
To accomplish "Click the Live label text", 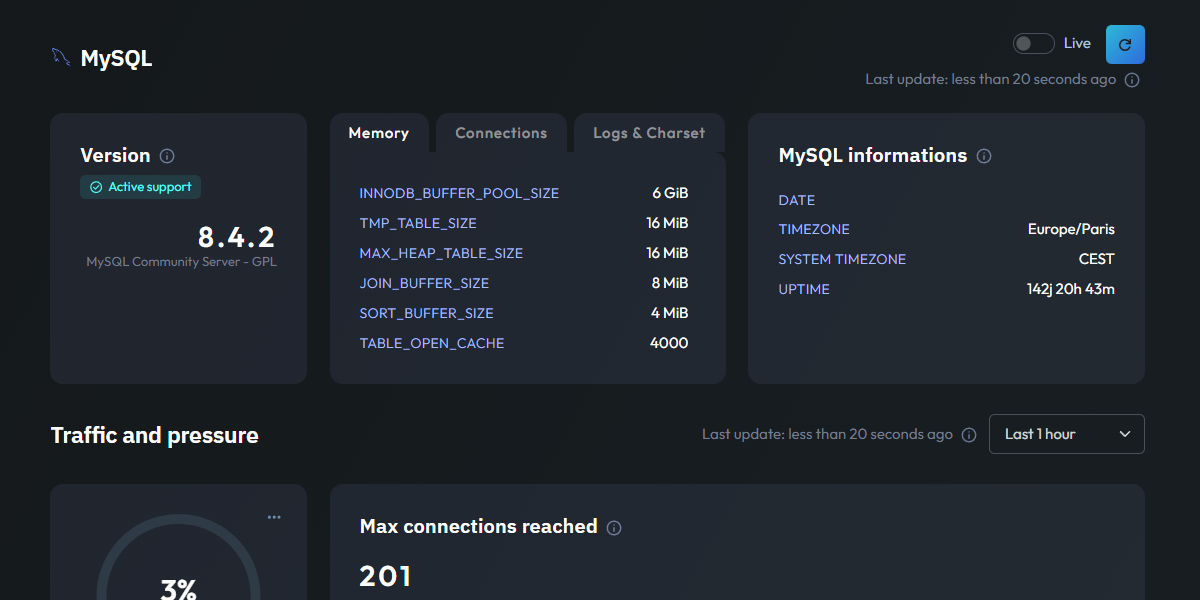I will (1077, 43).
